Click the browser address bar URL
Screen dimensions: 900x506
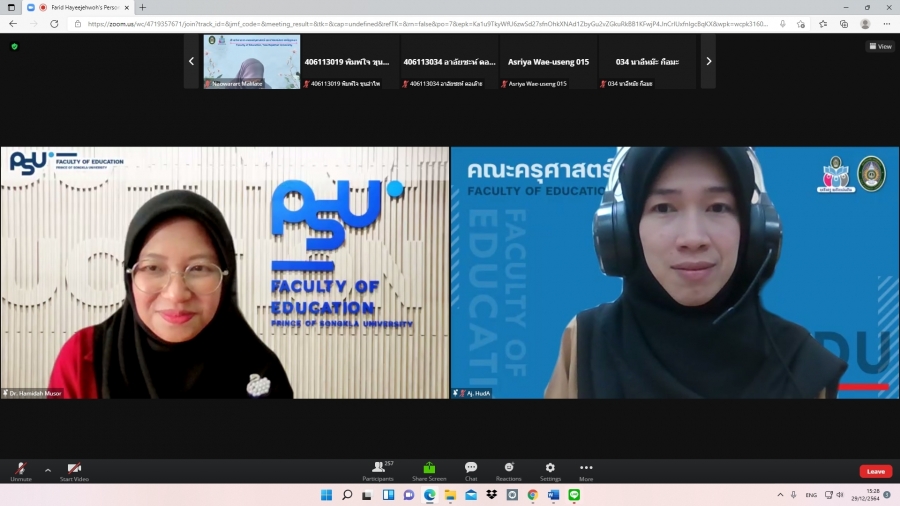coord(420,24)
